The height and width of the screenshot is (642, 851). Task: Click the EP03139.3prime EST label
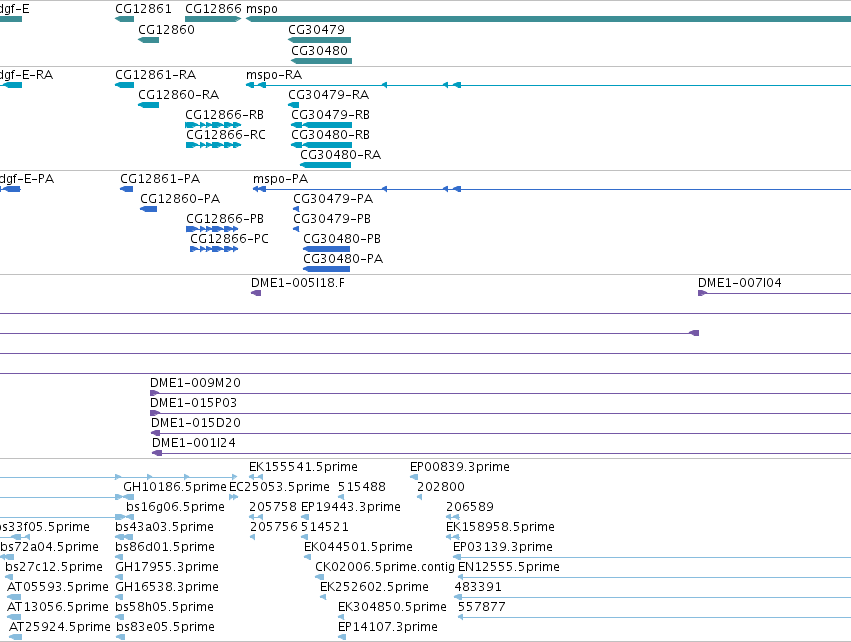point(503,548)
